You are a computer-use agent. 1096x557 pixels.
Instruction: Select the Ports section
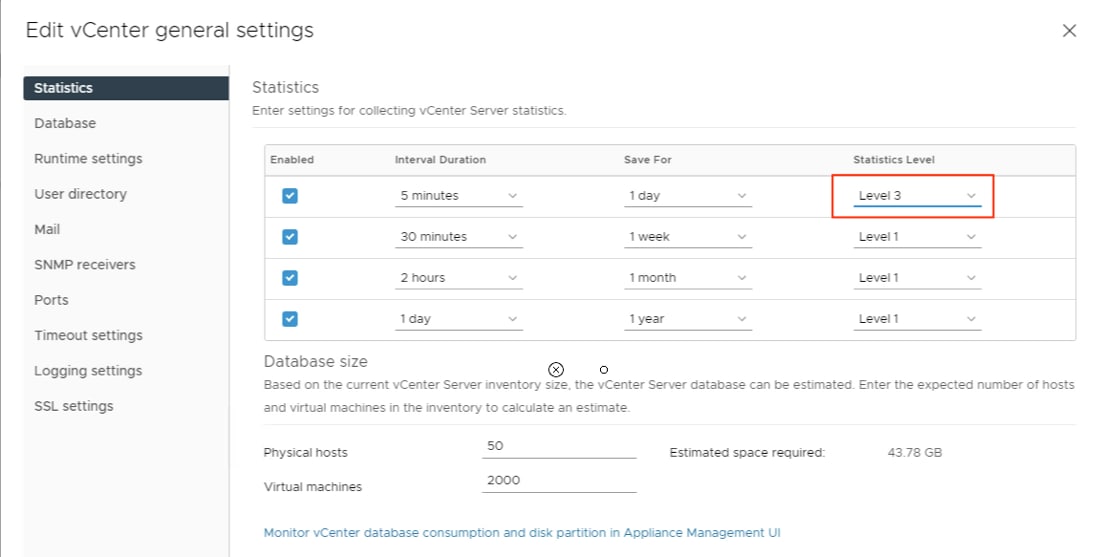coord(51,300)
